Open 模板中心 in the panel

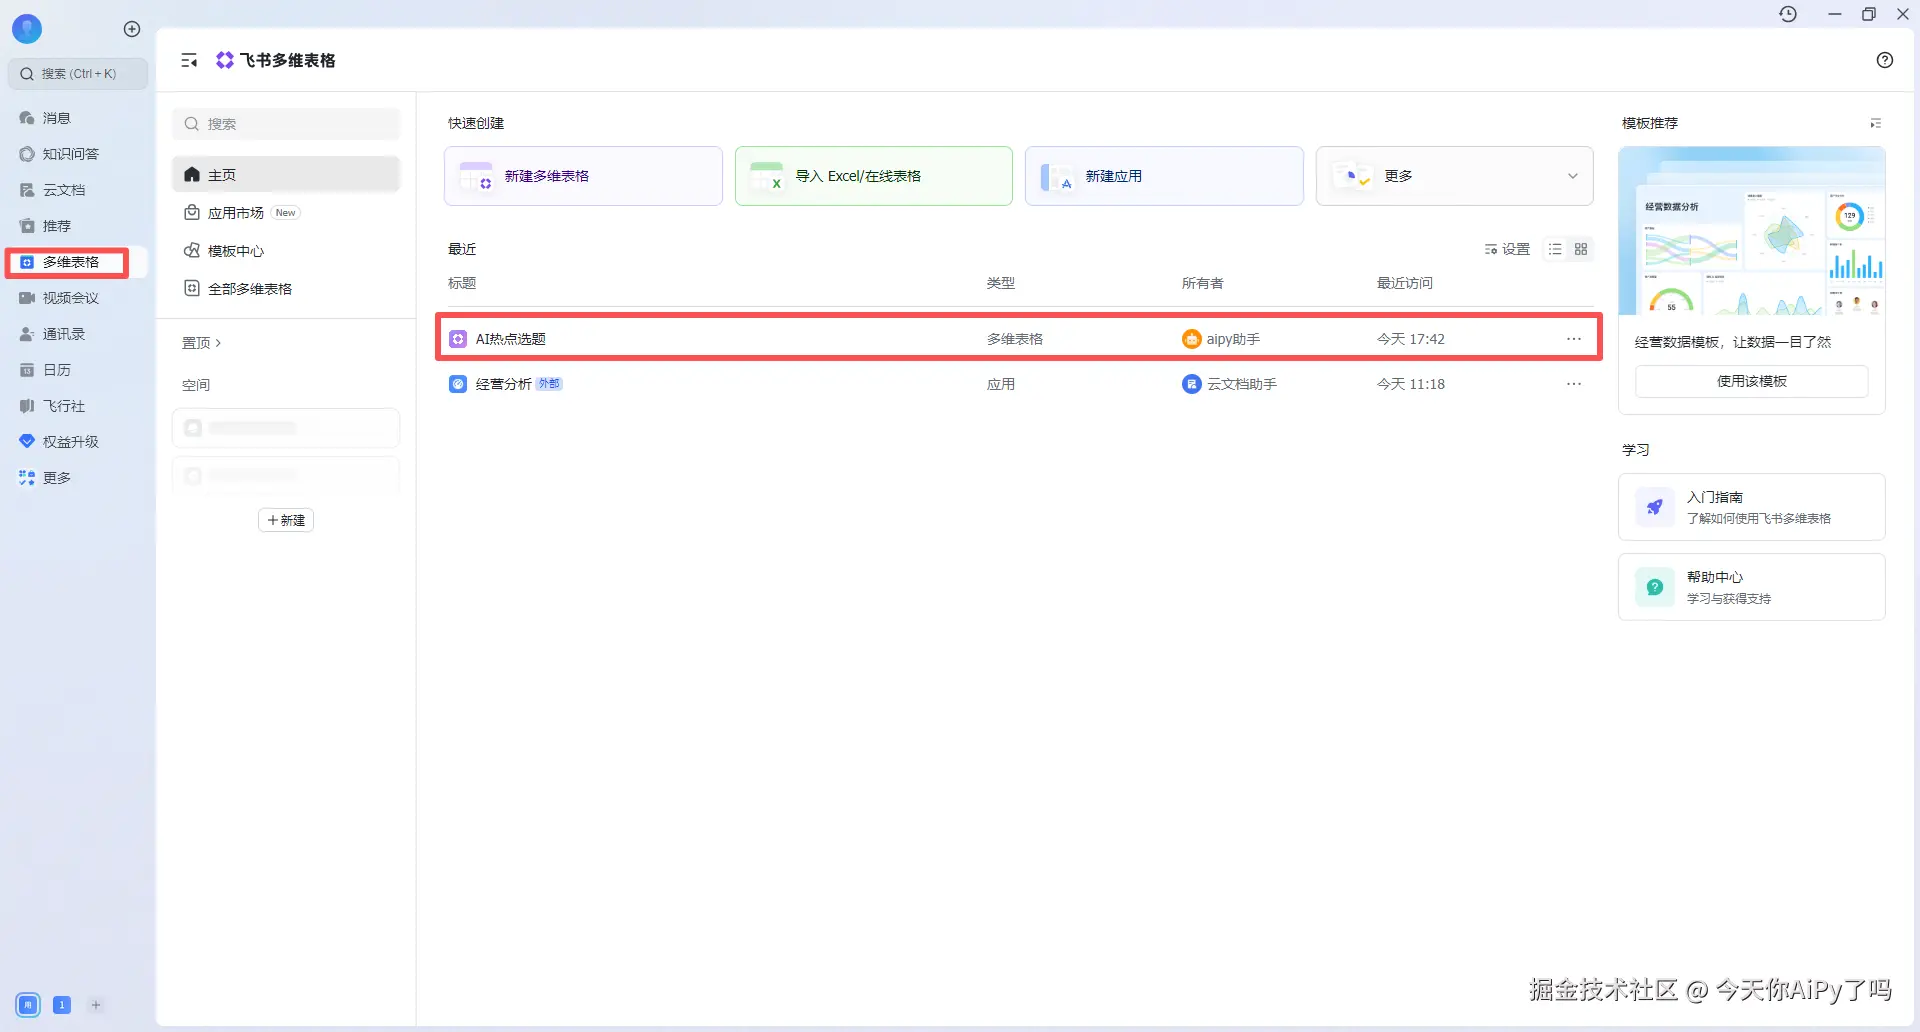point(286,251)
